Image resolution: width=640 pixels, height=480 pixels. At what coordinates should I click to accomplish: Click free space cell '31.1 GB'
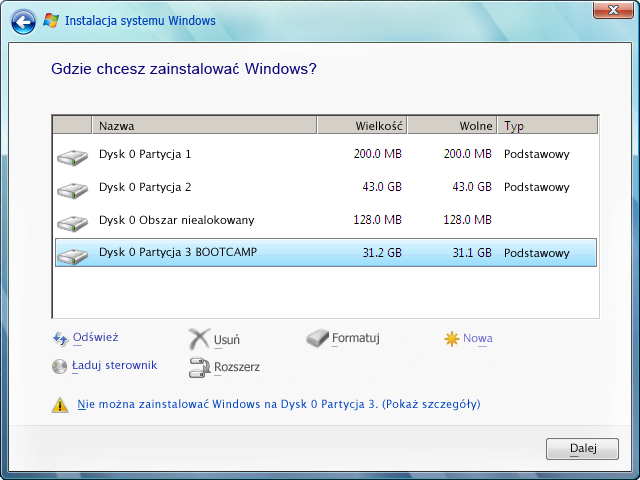click(472, 253)
